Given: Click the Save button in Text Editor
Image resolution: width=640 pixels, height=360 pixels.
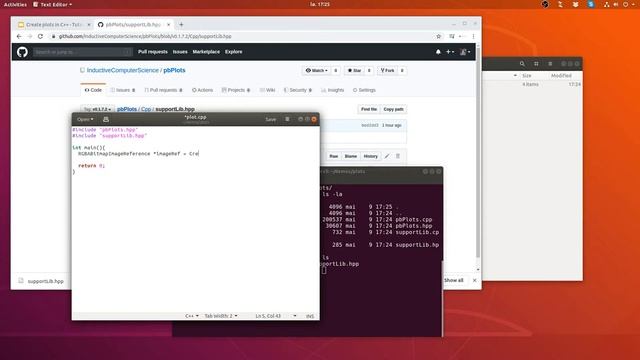Looking at the screenshot, I should 271,119.
